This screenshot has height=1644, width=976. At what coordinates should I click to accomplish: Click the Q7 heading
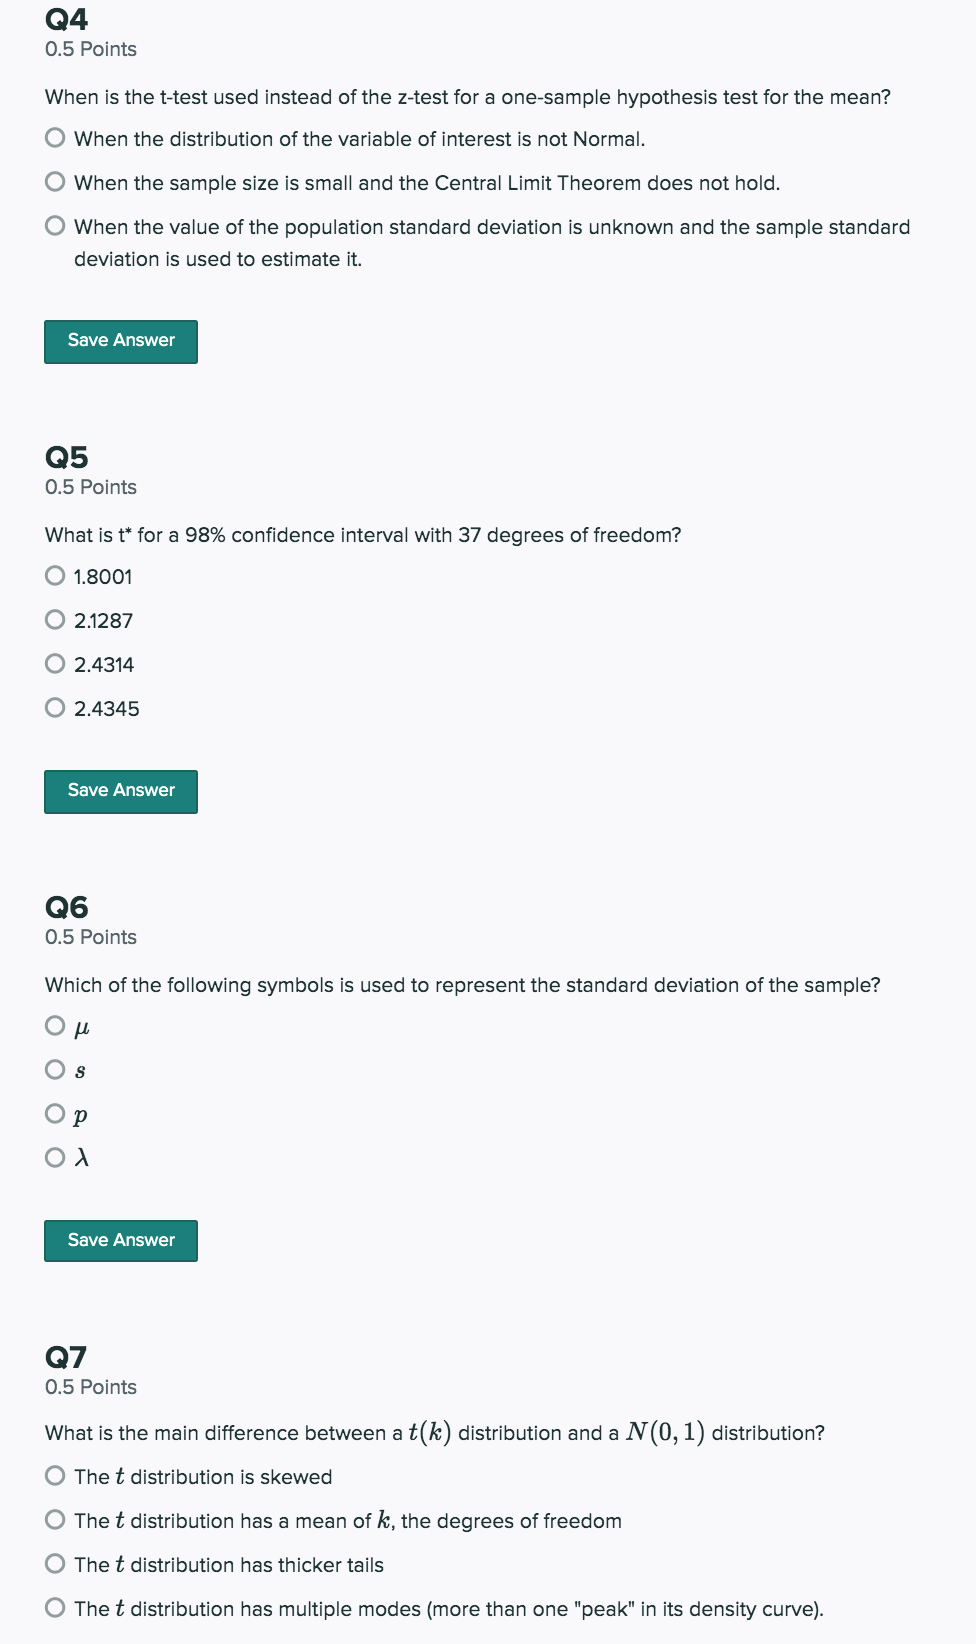64,1359
